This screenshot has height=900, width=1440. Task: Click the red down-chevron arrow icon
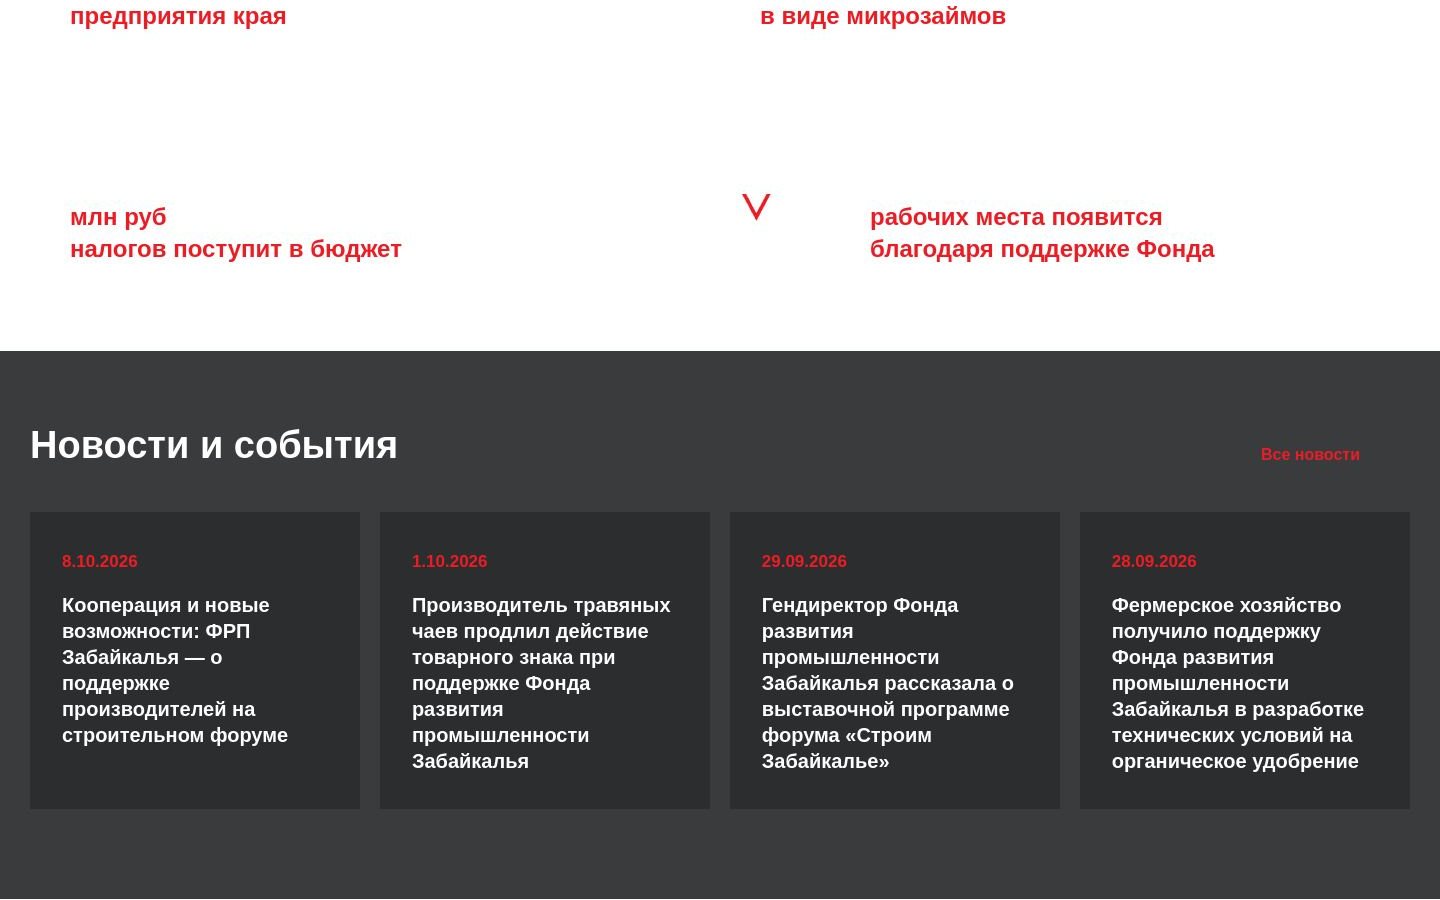[756, 207]
